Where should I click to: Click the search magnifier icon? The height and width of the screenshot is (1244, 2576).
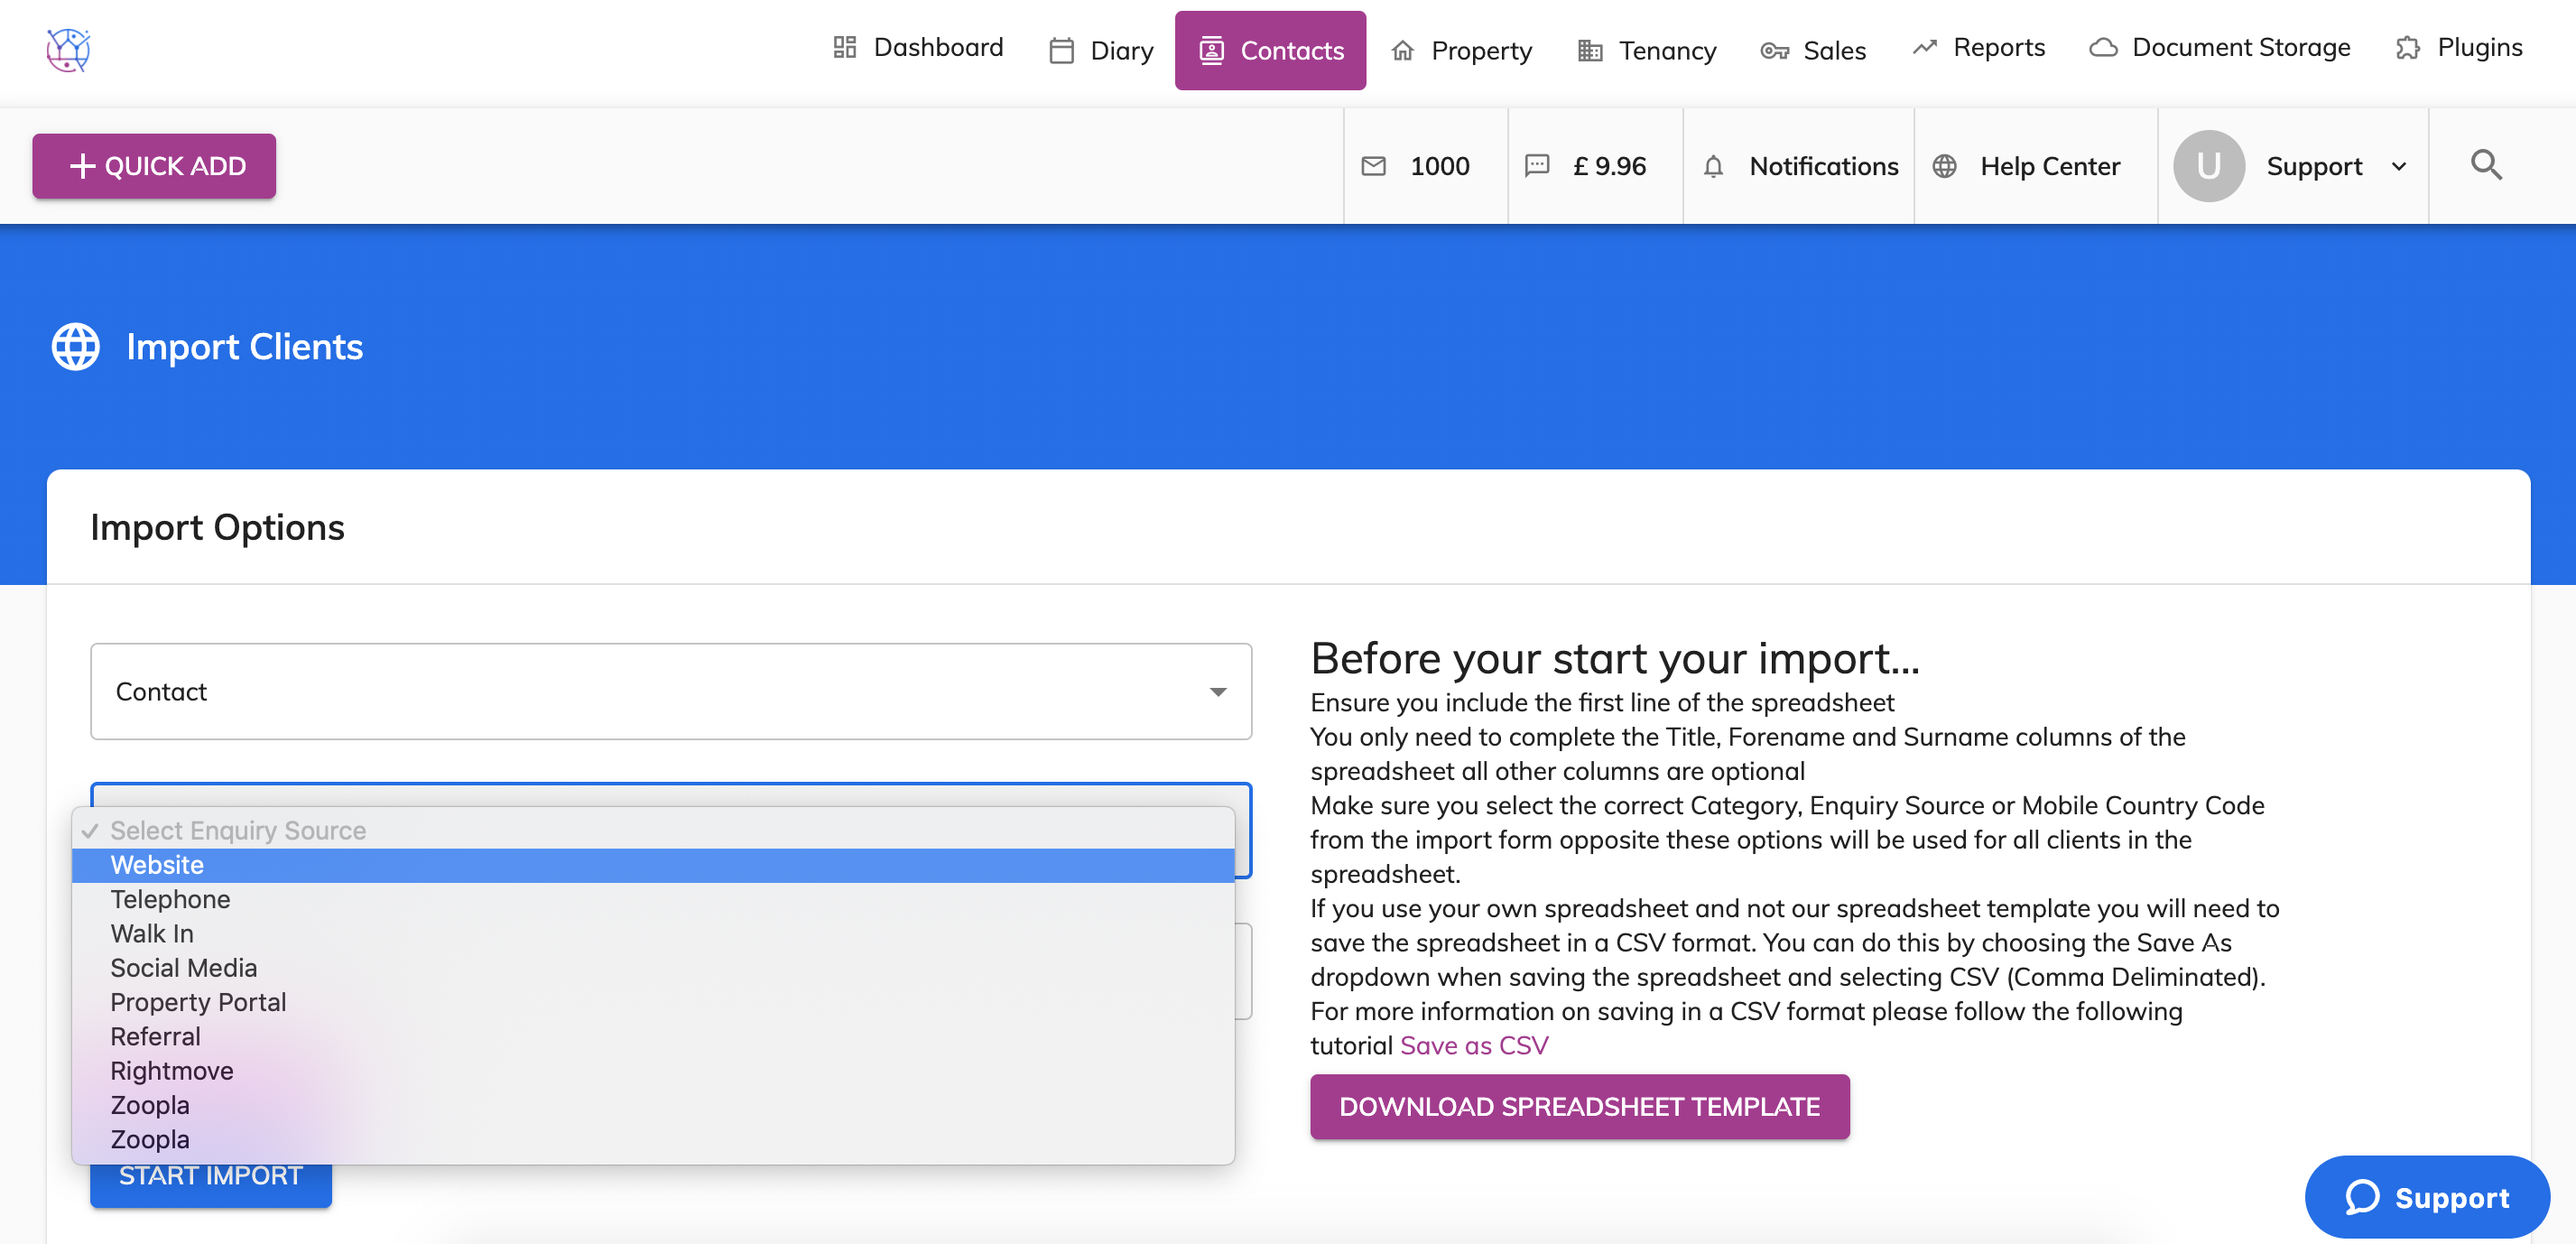(x=2485, y=165)
